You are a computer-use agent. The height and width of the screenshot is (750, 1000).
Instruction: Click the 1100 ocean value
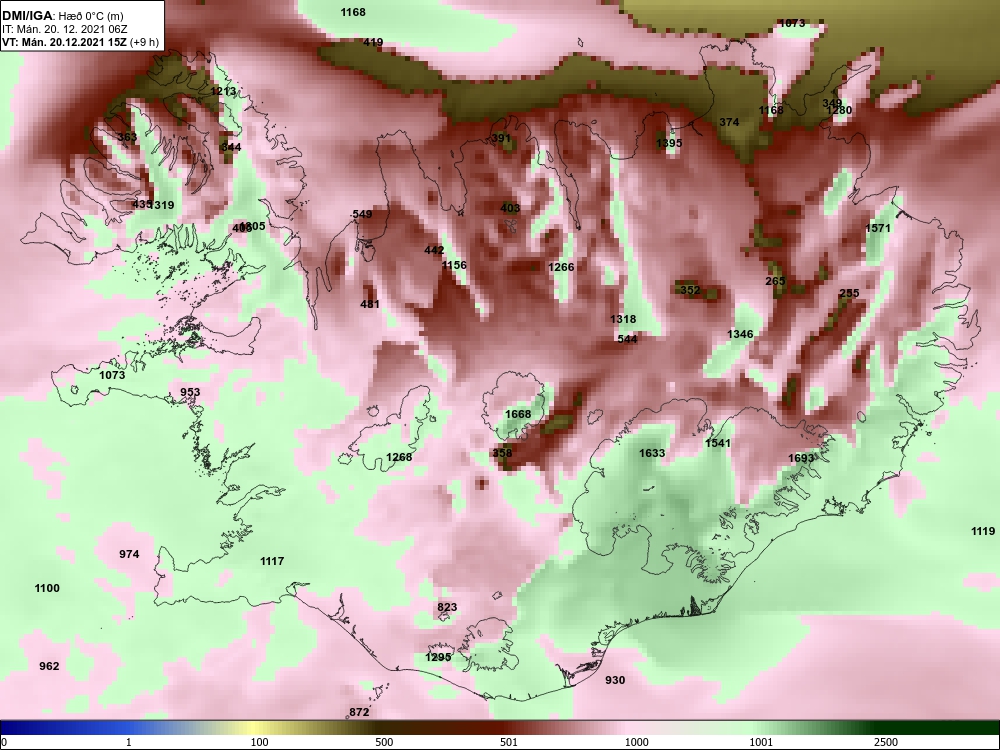pyautogui.click(x=47, y=589)
